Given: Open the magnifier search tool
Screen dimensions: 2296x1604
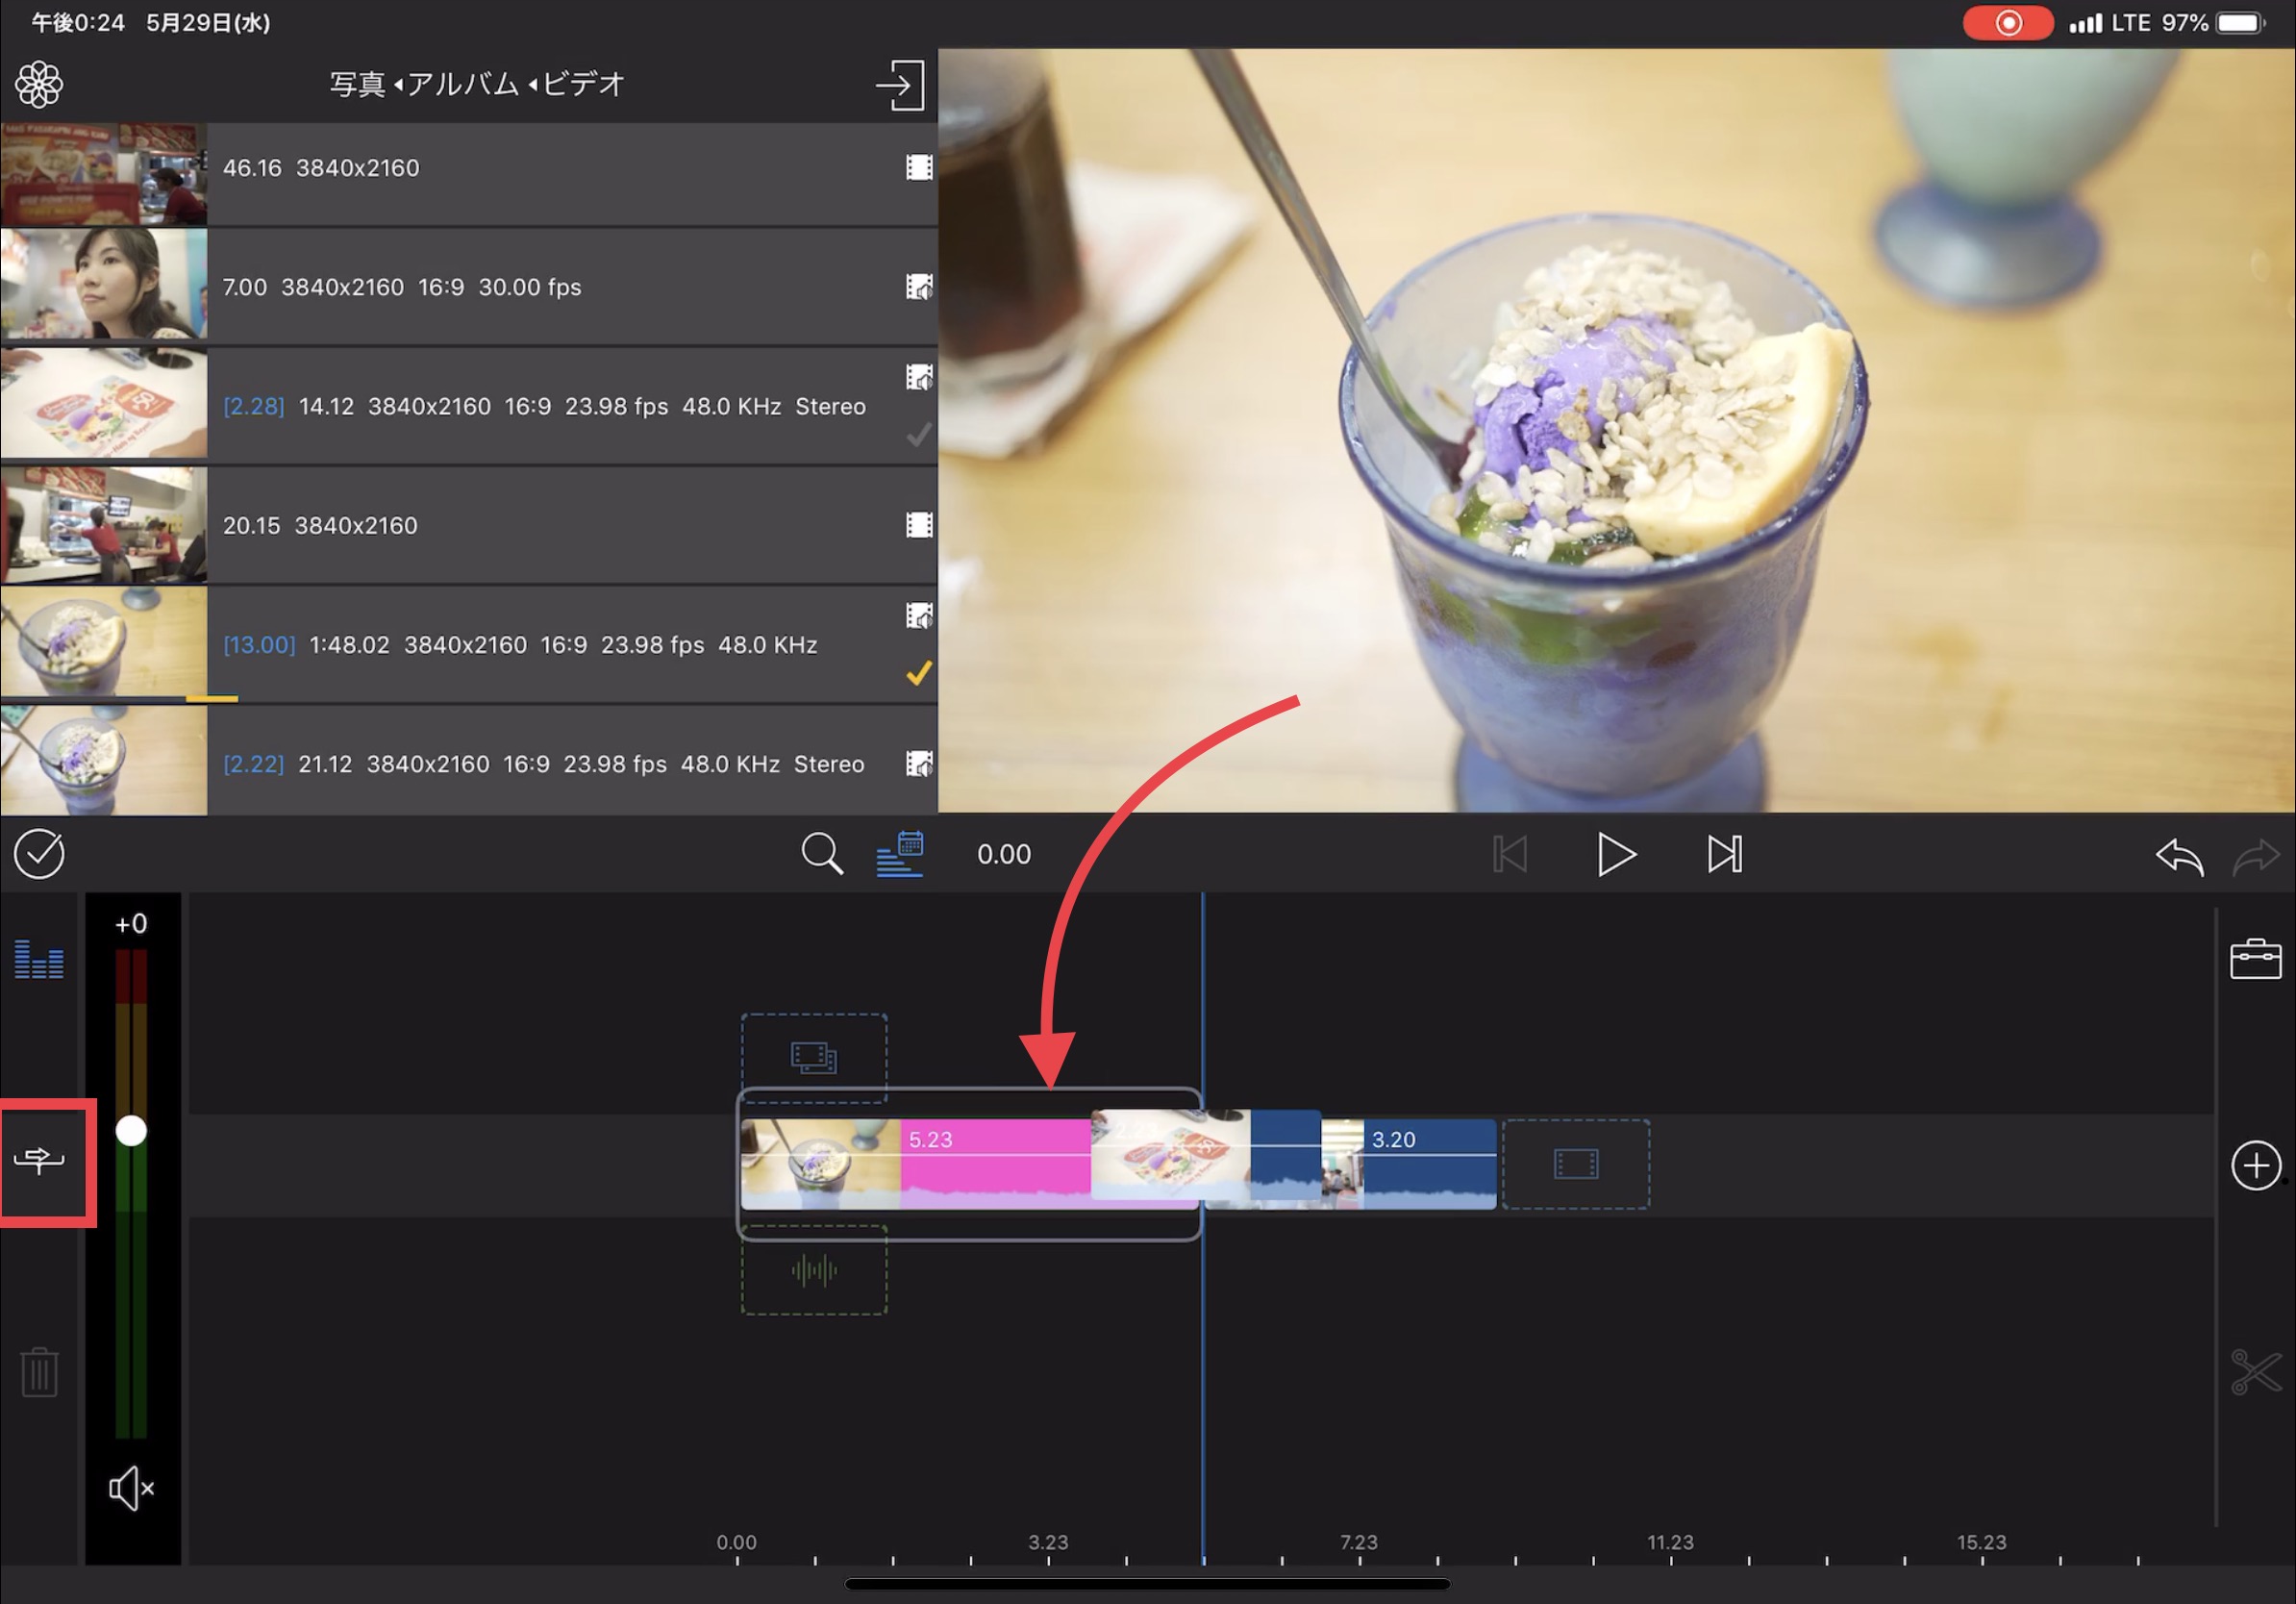Looking at the screenshot, I should point(821,854).
